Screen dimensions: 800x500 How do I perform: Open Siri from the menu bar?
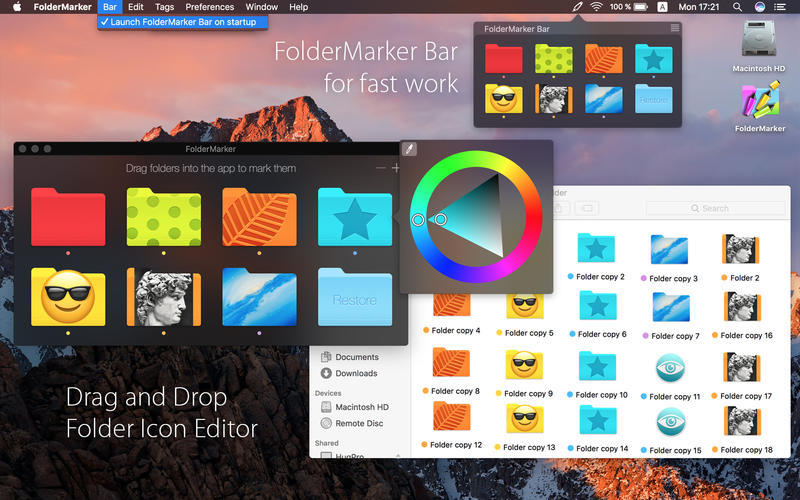pyautogui.click(x=760, y=7)
